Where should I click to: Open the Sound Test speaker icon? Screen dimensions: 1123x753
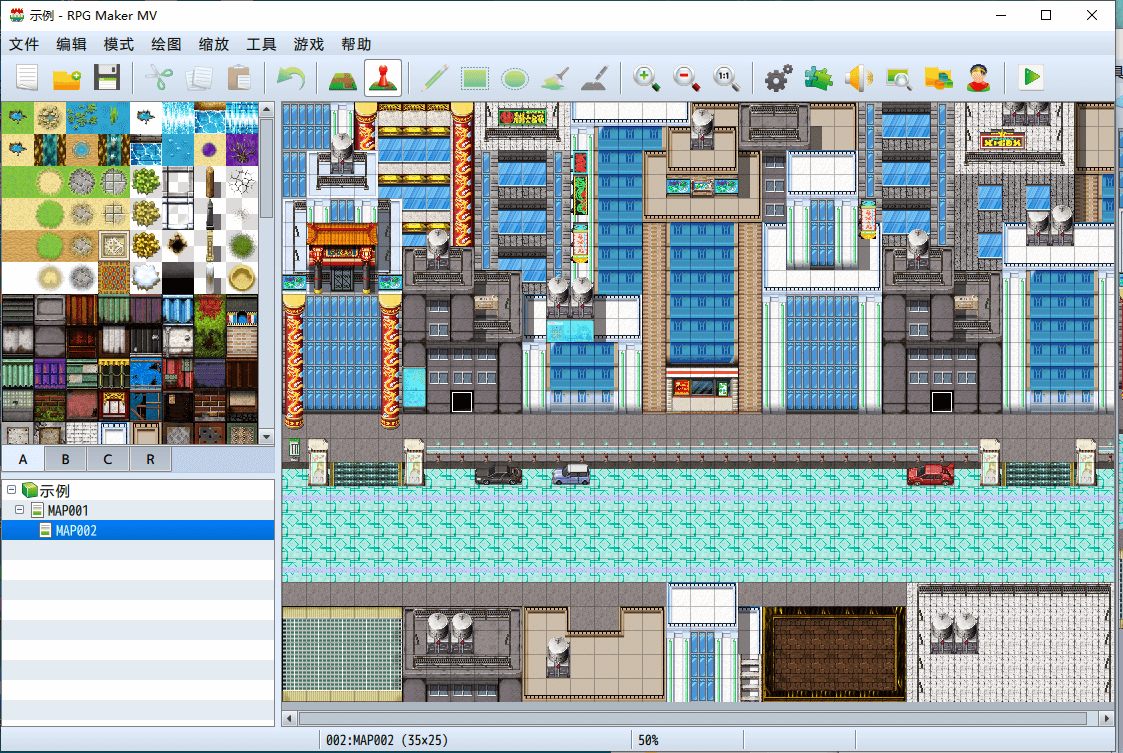(x=859, y=77)
